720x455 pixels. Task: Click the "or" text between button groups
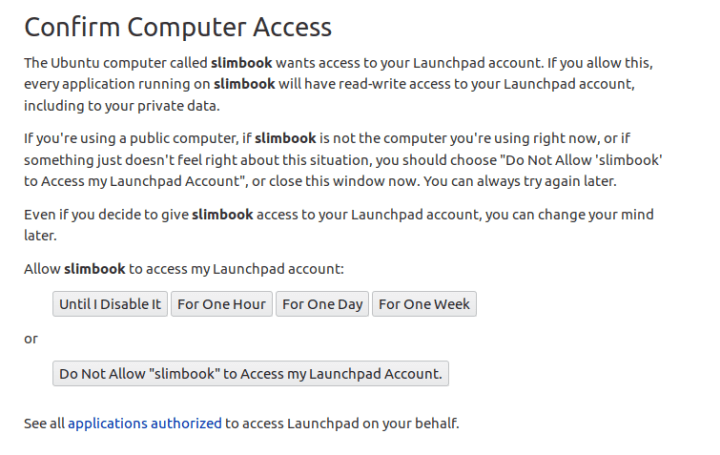pyautogui.click(x=31, y=339)
